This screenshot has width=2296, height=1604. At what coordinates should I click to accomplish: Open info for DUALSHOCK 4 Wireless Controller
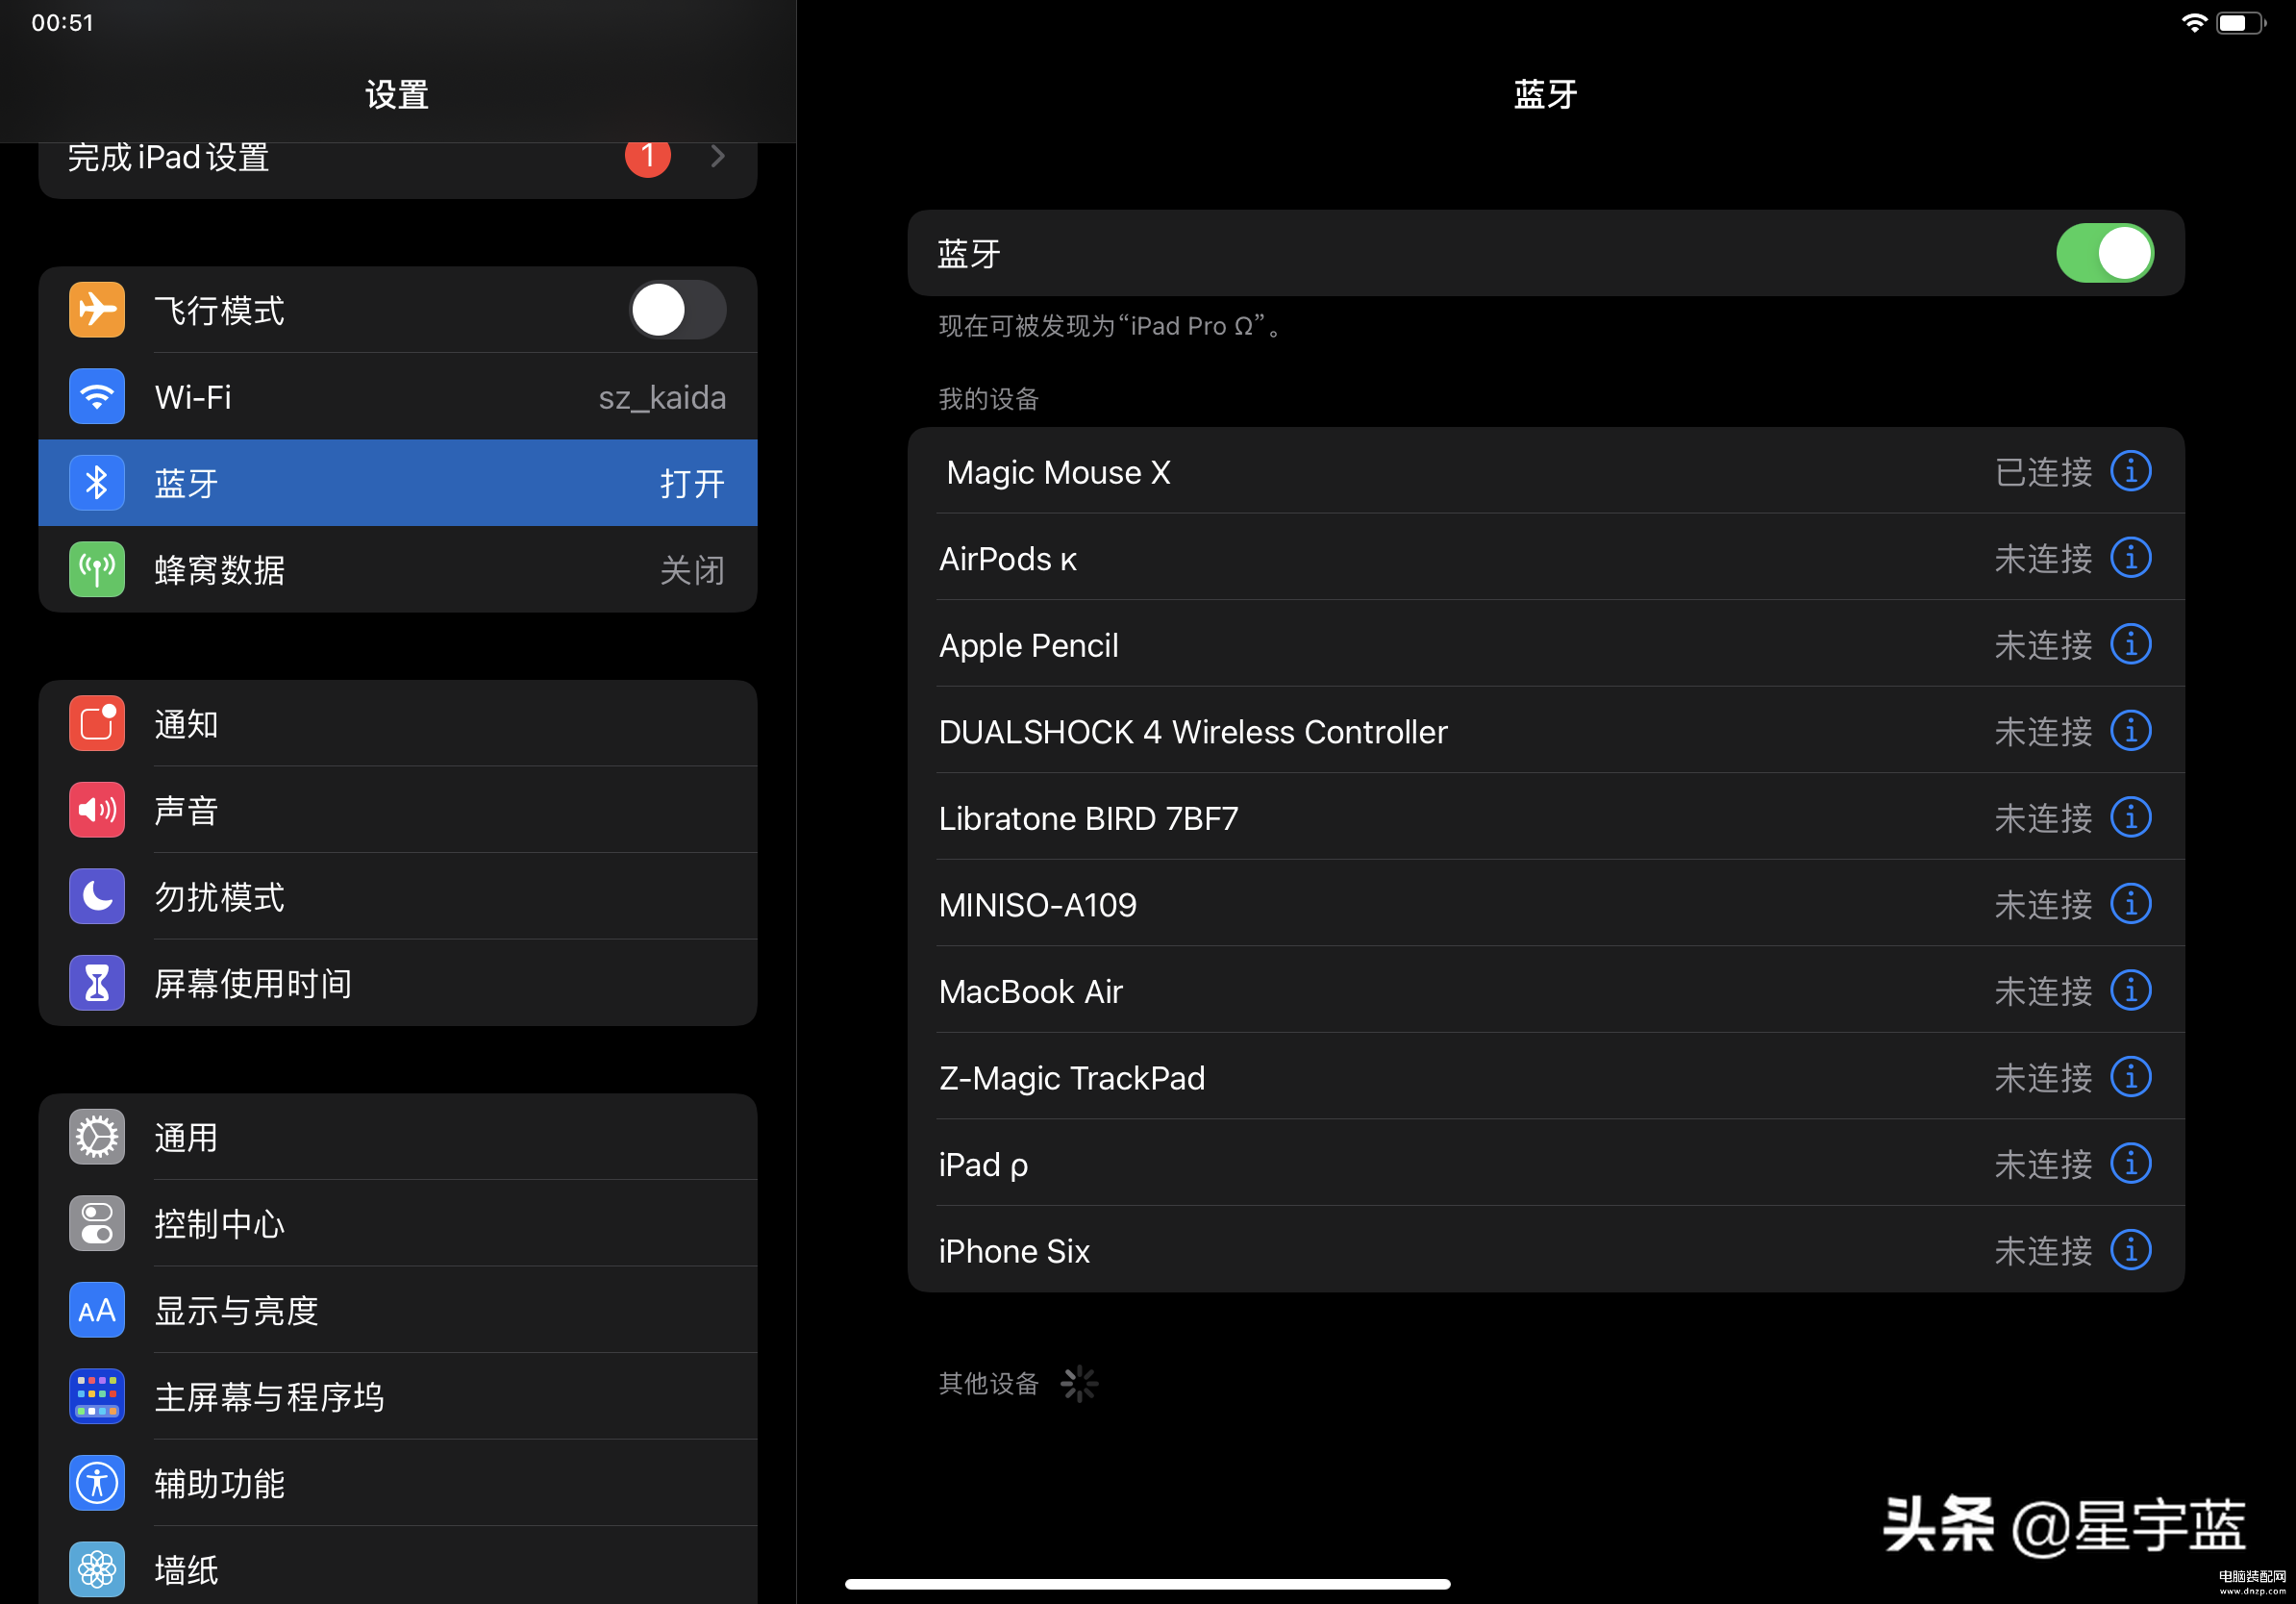(x=2131, y=731)
